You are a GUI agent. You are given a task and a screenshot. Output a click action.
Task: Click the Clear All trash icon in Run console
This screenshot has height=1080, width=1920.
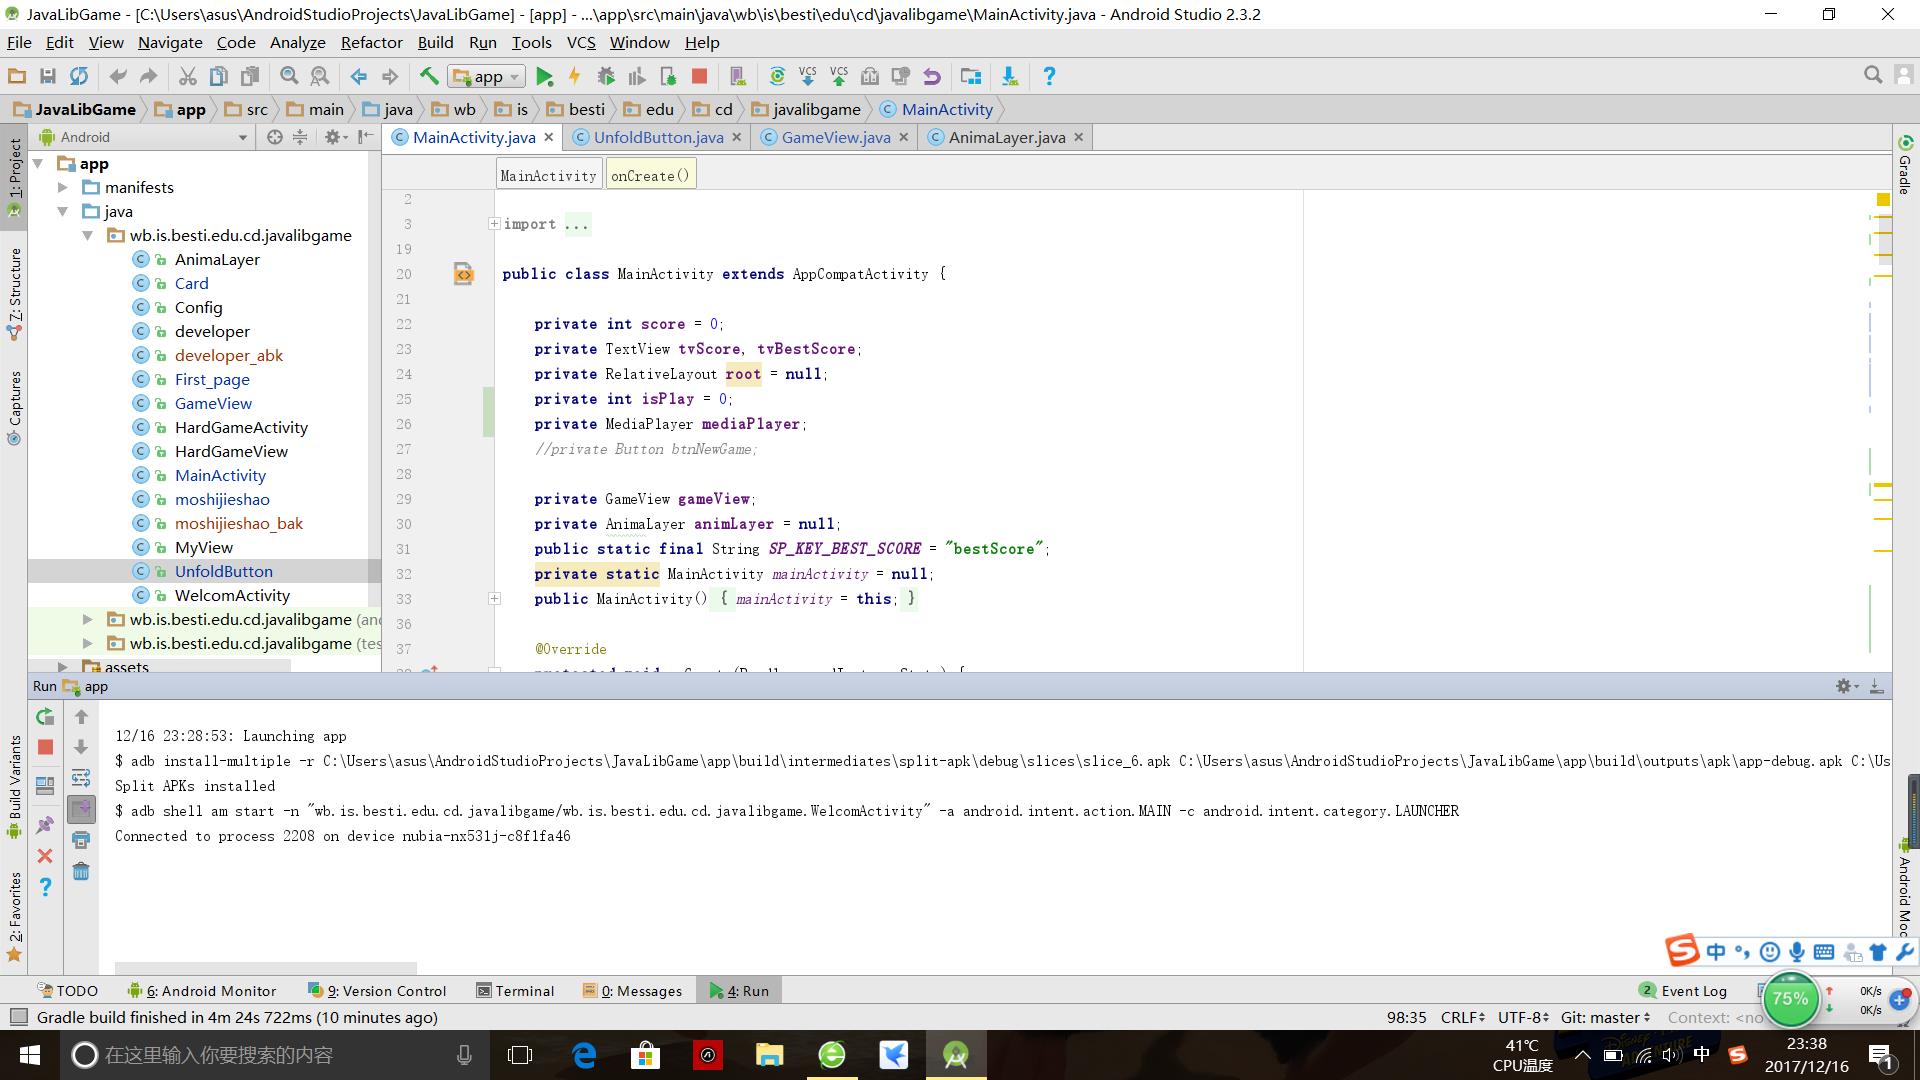[x=81, y=871]
